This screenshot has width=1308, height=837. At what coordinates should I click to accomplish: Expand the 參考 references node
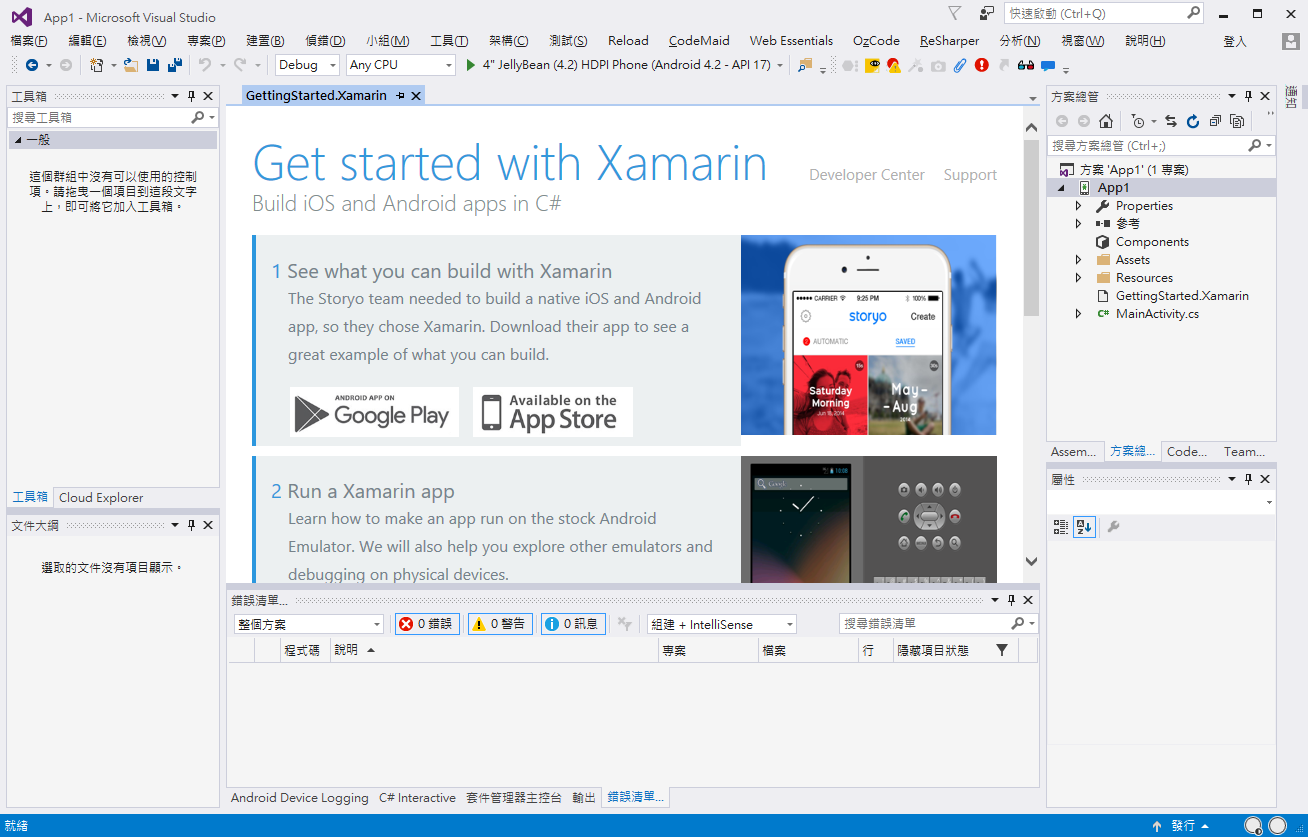pyautogui.click(x=1078, y=224)
